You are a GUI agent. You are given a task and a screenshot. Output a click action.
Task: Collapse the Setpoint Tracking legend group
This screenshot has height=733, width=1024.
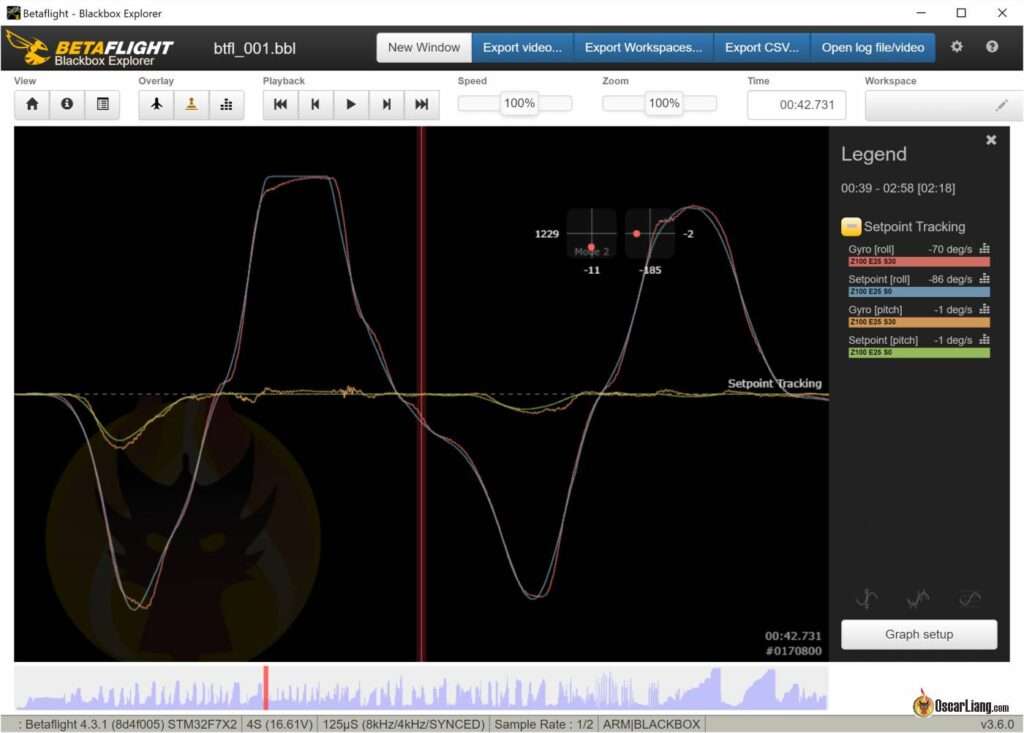(x=851, y=227)
